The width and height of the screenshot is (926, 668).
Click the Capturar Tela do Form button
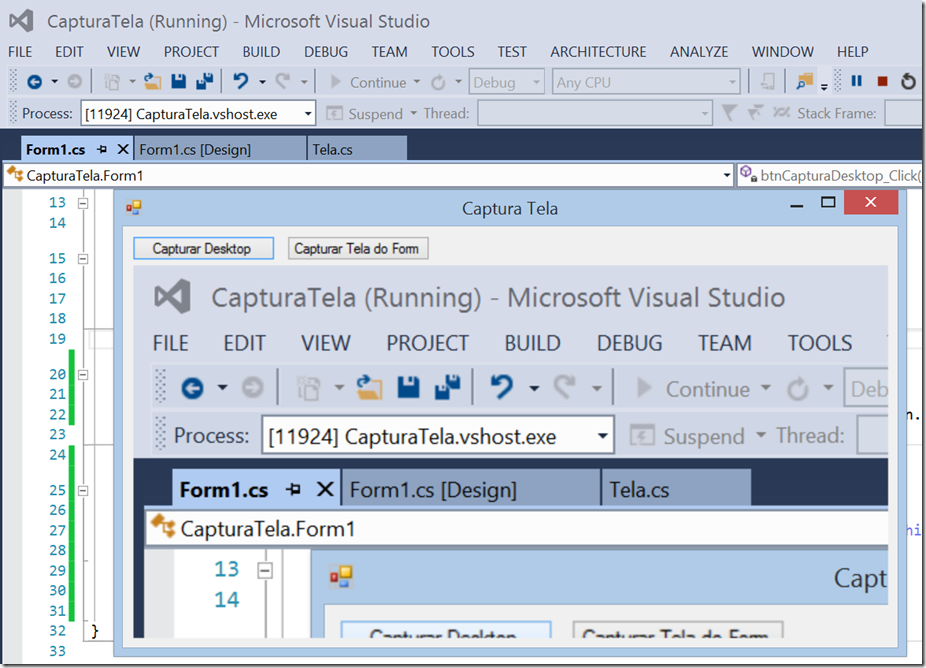coord(357,248)
